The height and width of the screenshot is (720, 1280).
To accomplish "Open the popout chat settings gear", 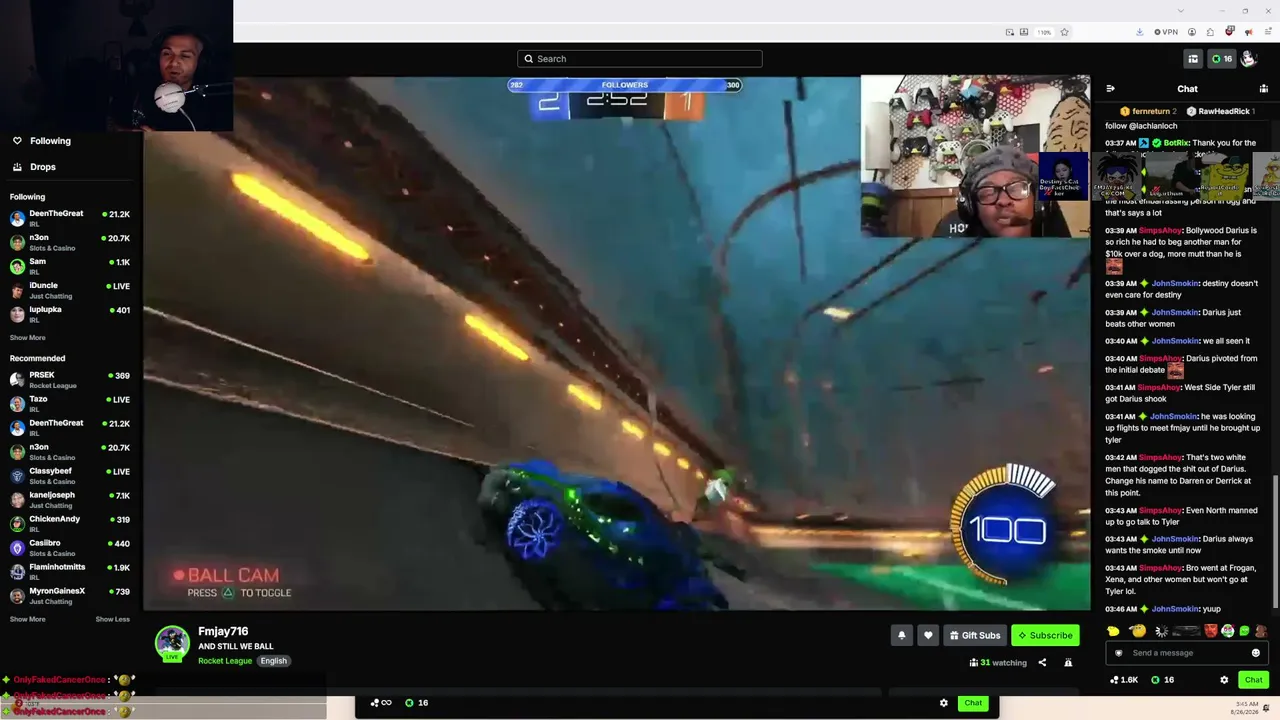I will click(x=943, y=703).
